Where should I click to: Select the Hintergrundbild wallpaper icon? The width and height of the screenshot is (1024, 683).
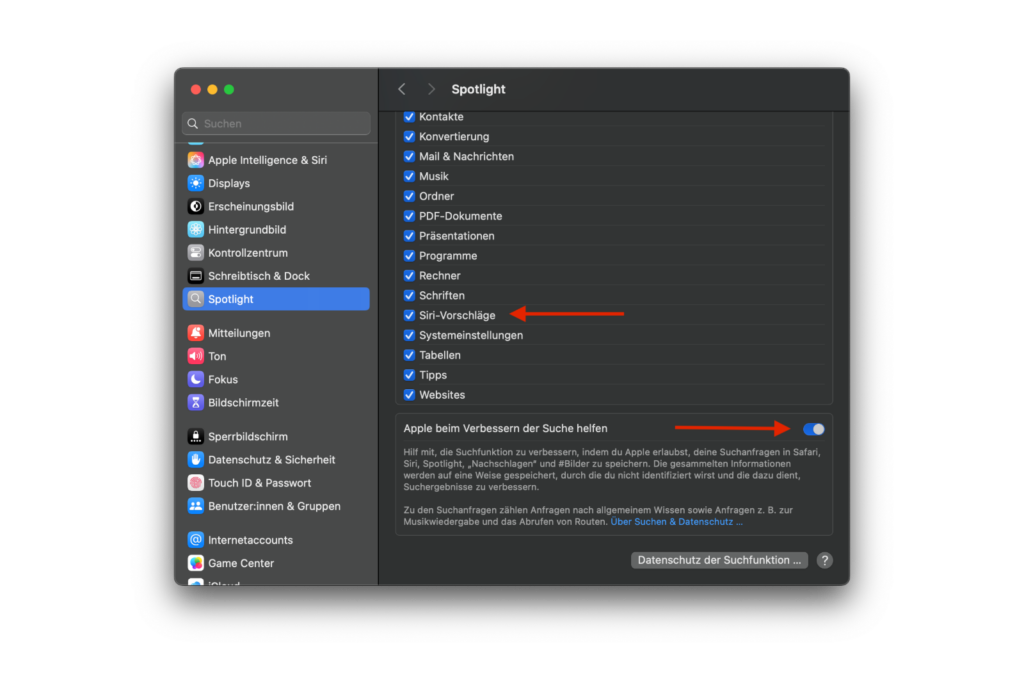pos(196,230)
